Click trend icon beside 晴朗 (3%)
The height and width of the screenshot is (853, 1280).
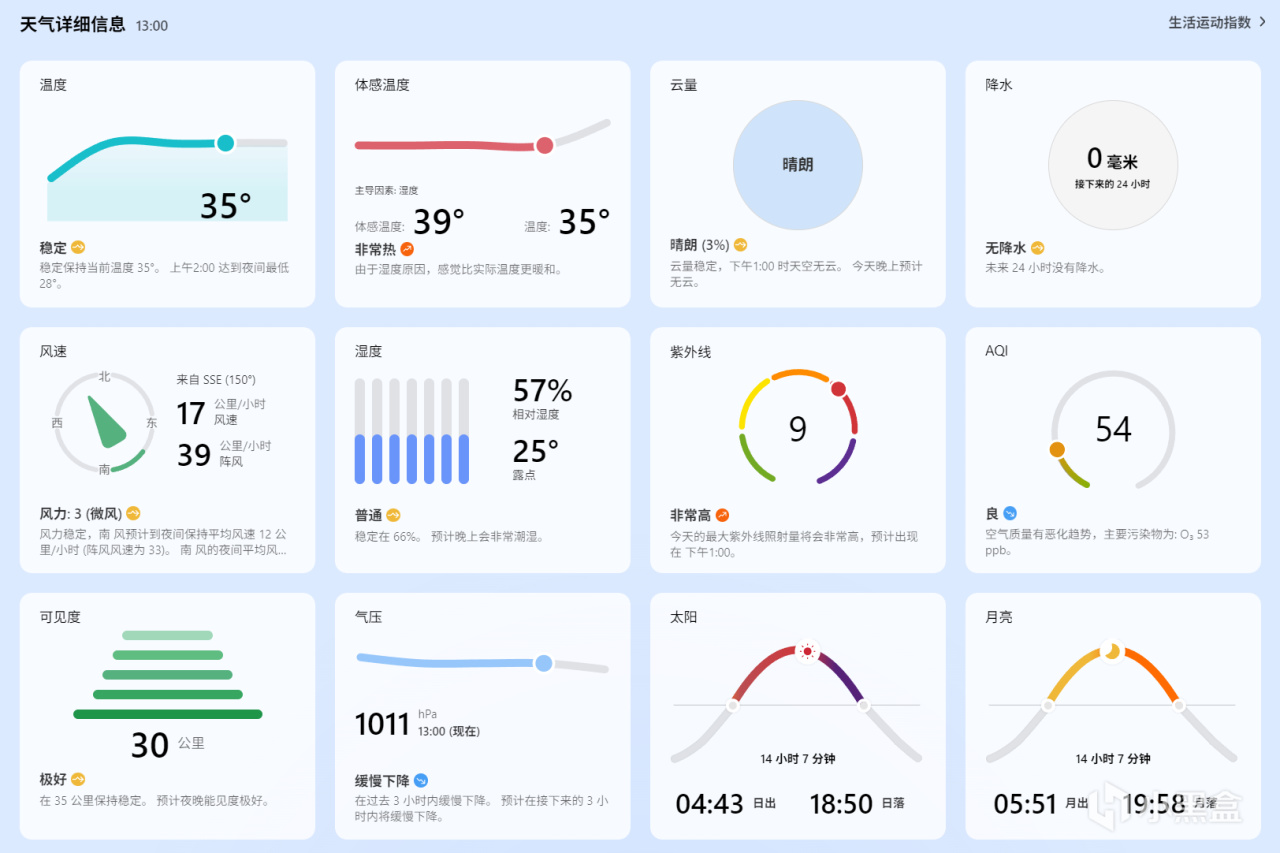click(x=741, y=245)
